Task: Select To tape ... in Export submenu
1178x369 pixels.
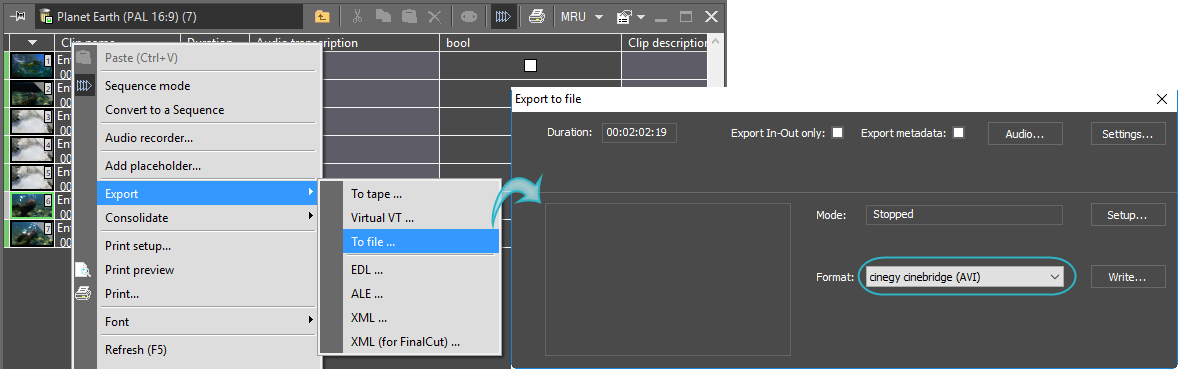Action: (x=421, y=194)
